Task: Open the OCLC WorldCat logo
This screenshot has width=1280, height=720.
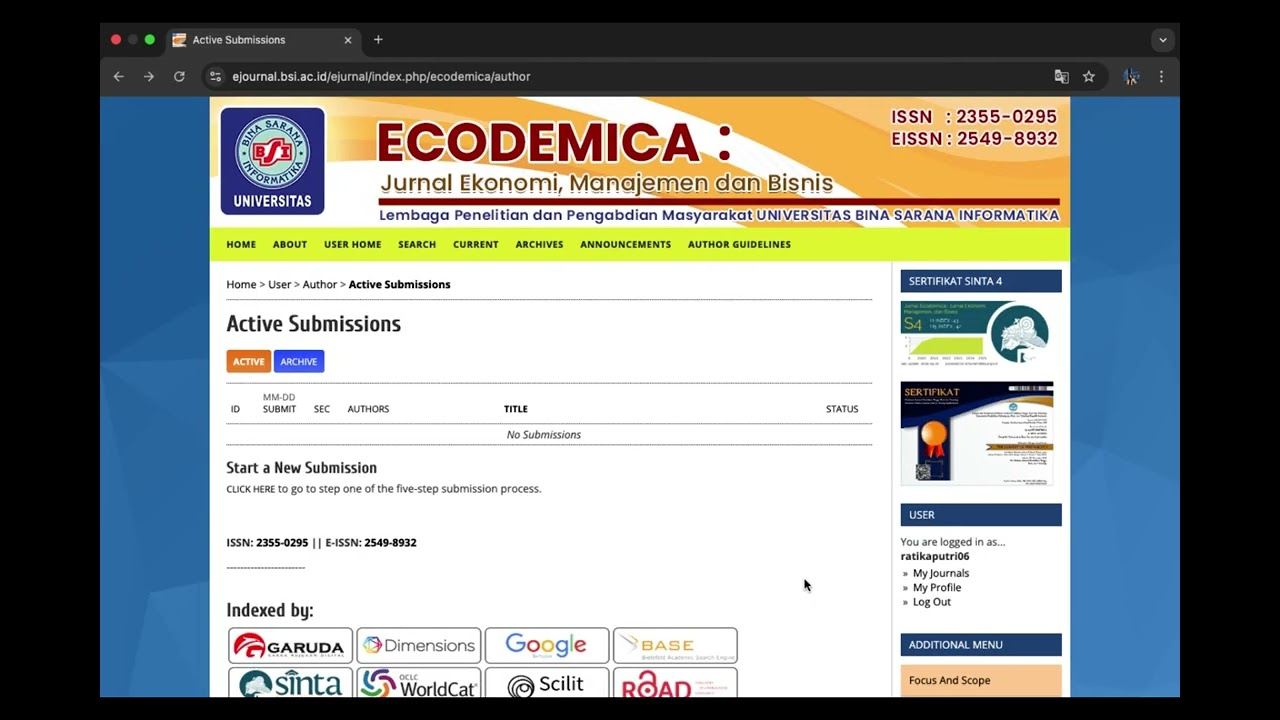Action: click(418, 683)
